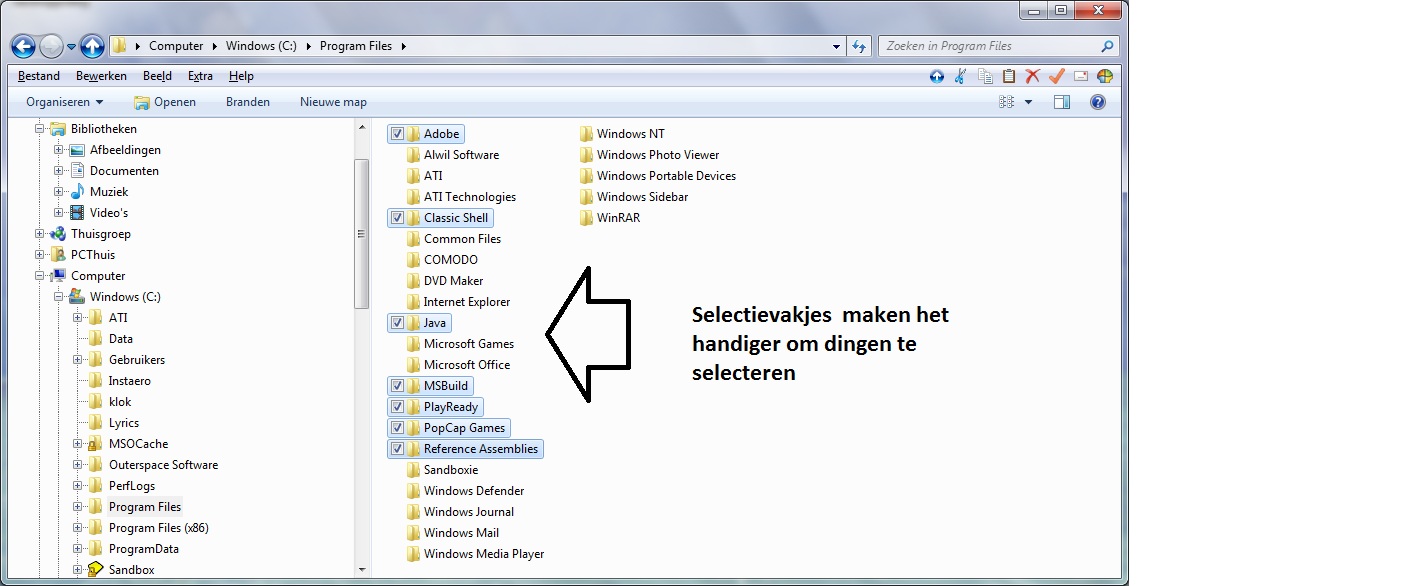Screen dimensions: 1406x586
Task: Click the Afbeeldingen library icon
Action: [78, 150]
